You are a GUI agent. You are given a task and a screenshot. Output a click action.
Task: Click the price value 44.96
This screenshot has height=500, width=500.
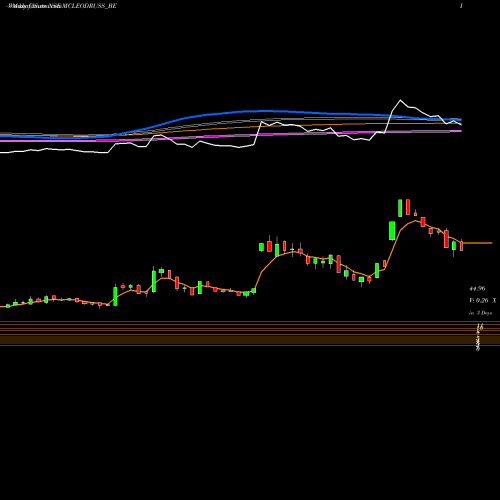click(x=477, y=289)
